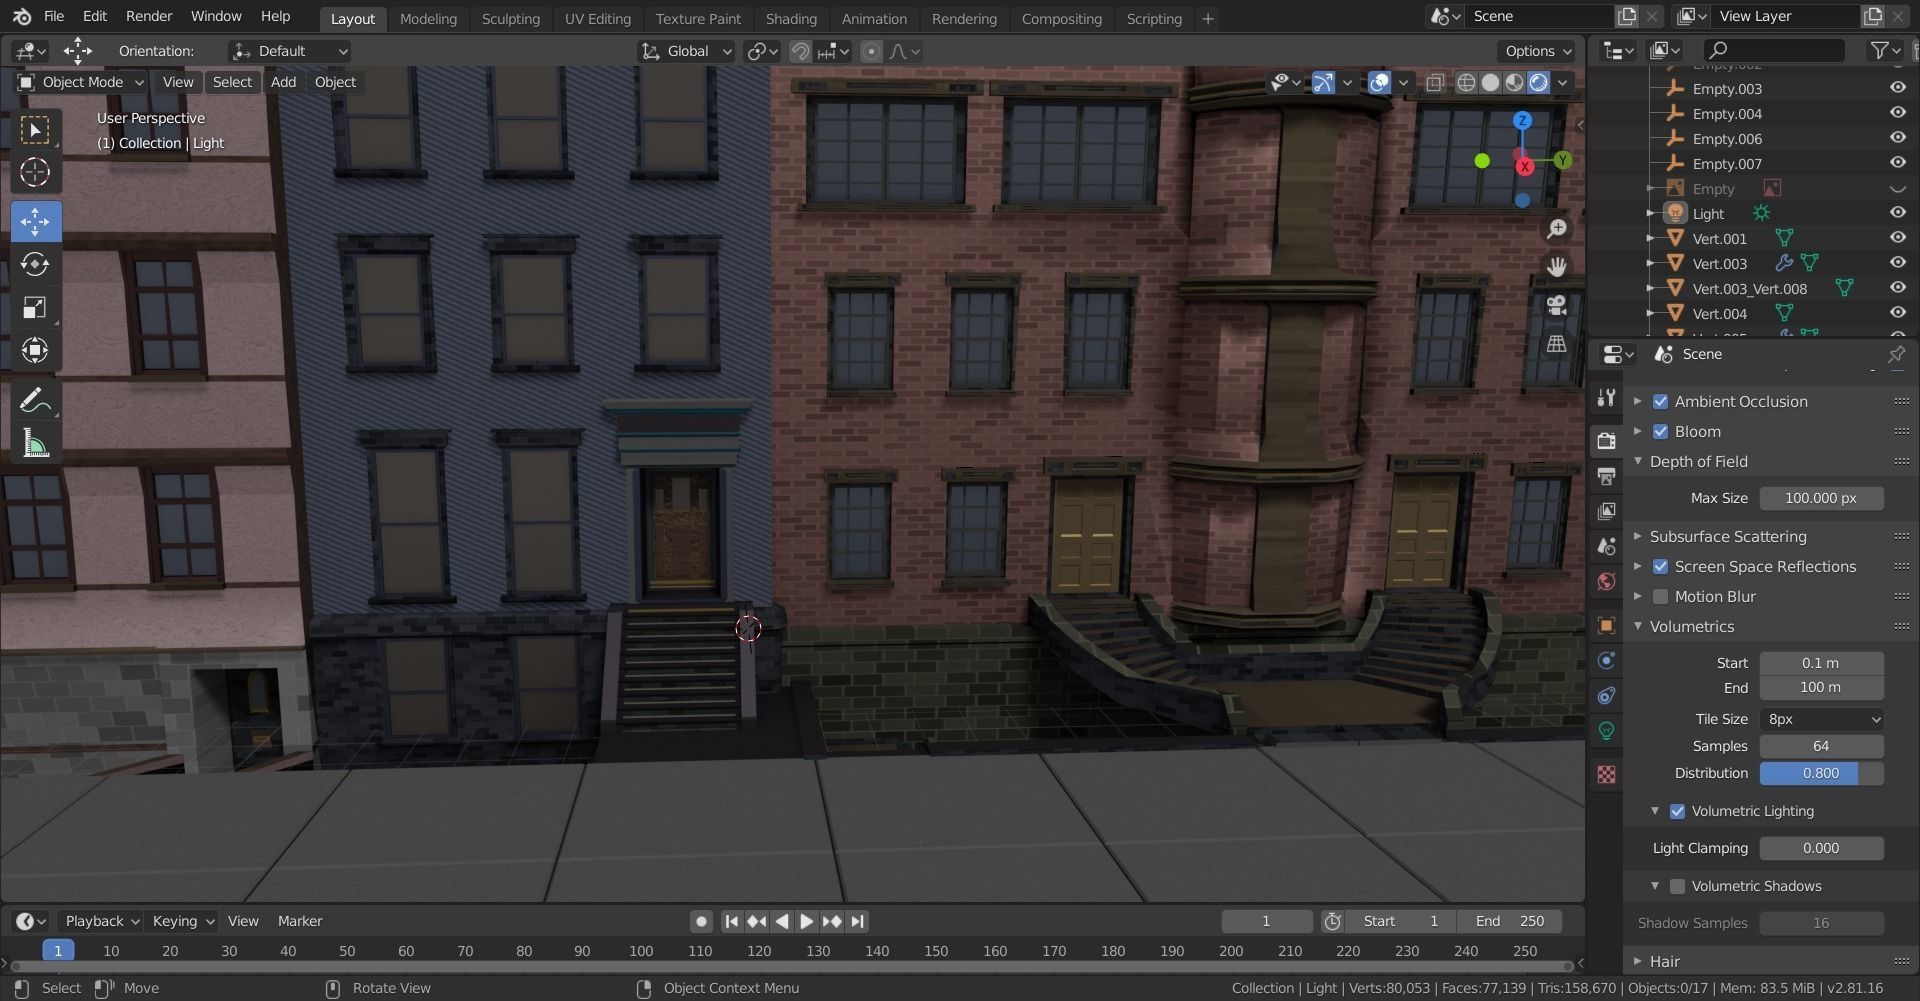Uncheck Volumetric Lighting

point(1677,812)
